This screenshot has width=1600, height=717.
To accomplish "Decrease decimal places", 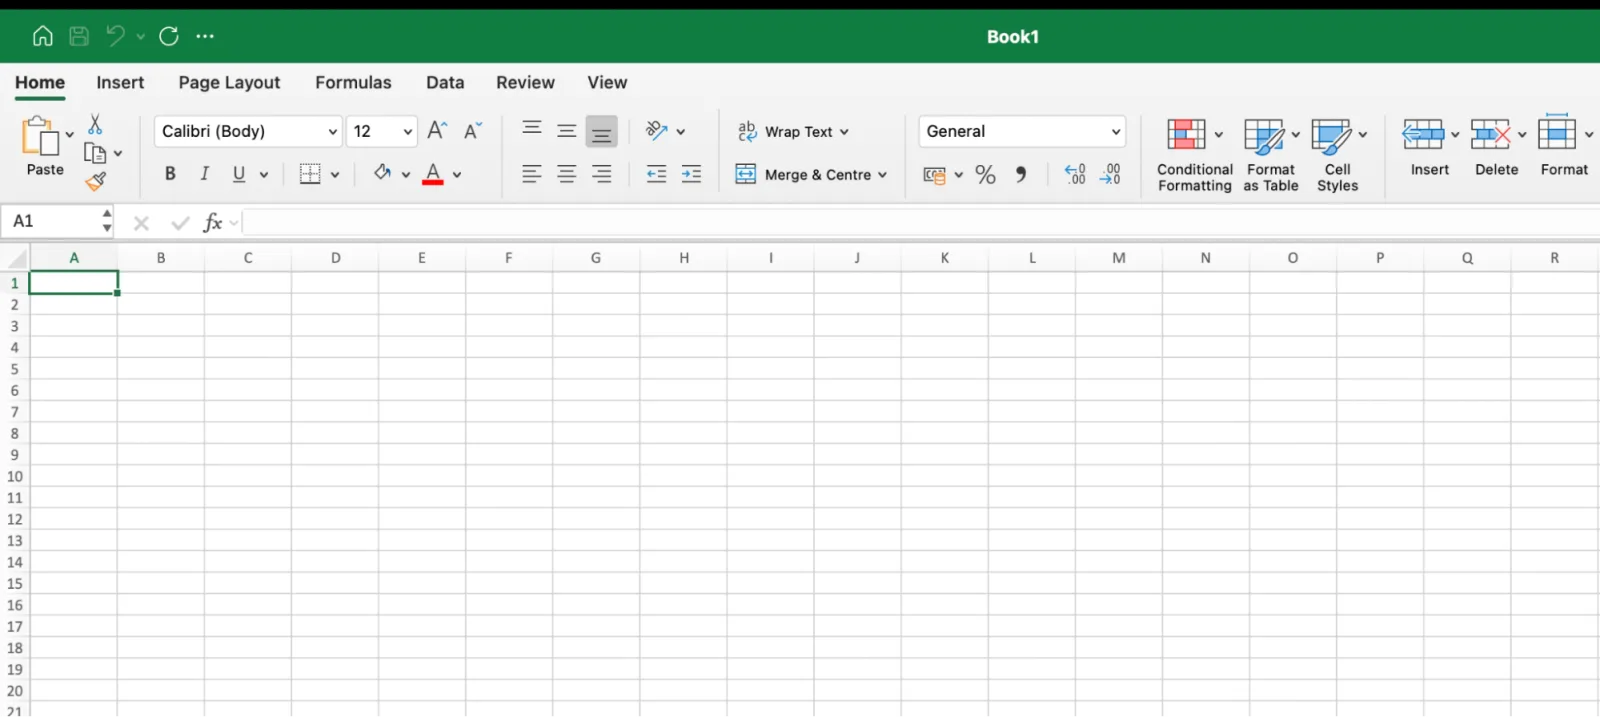I will tap(1111, 174).
